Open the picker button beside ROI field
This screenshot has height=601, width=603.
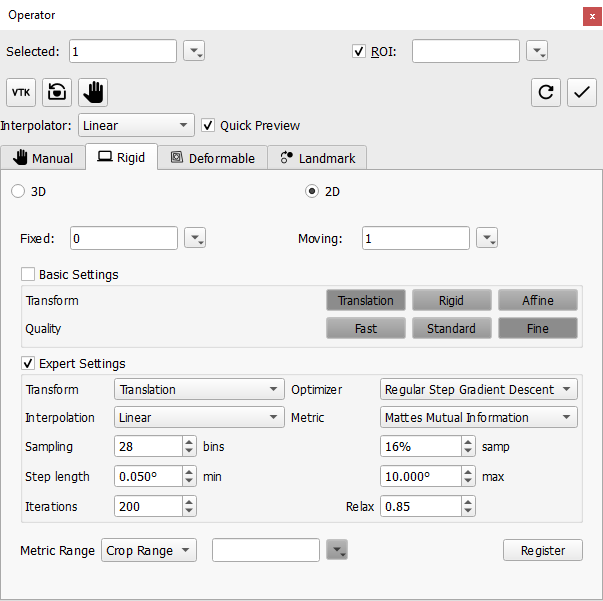(x=537, y=51)
